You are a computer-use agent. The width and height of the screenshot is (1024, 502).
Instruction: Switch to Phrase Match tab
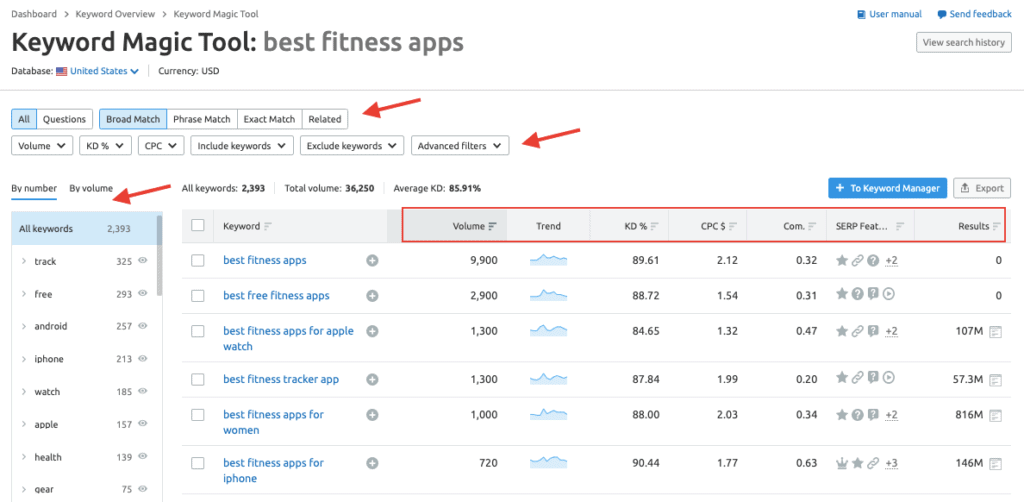click(201, 119)
